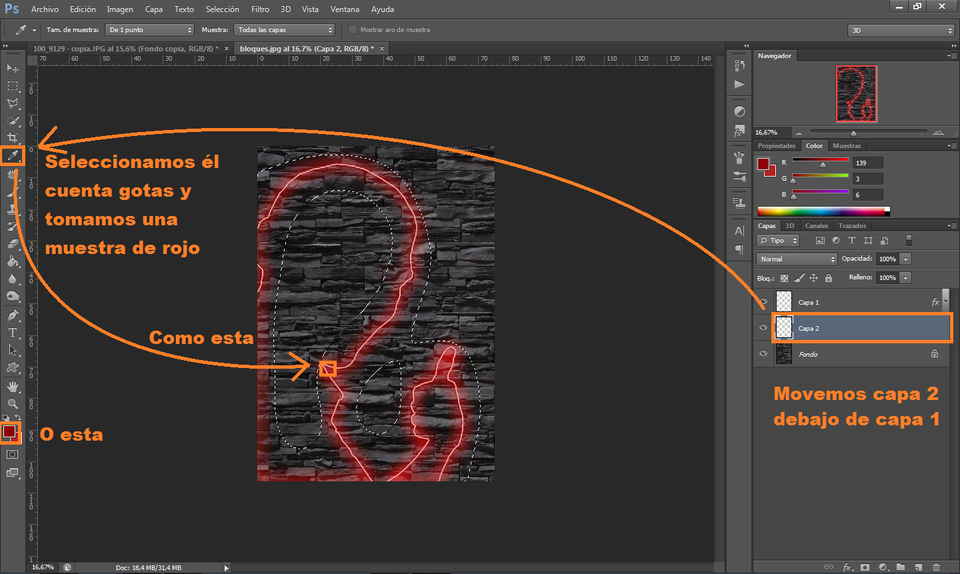Open the Muestra Todas las capas dropdown
The image size is (960, 574).
(284, 30)
